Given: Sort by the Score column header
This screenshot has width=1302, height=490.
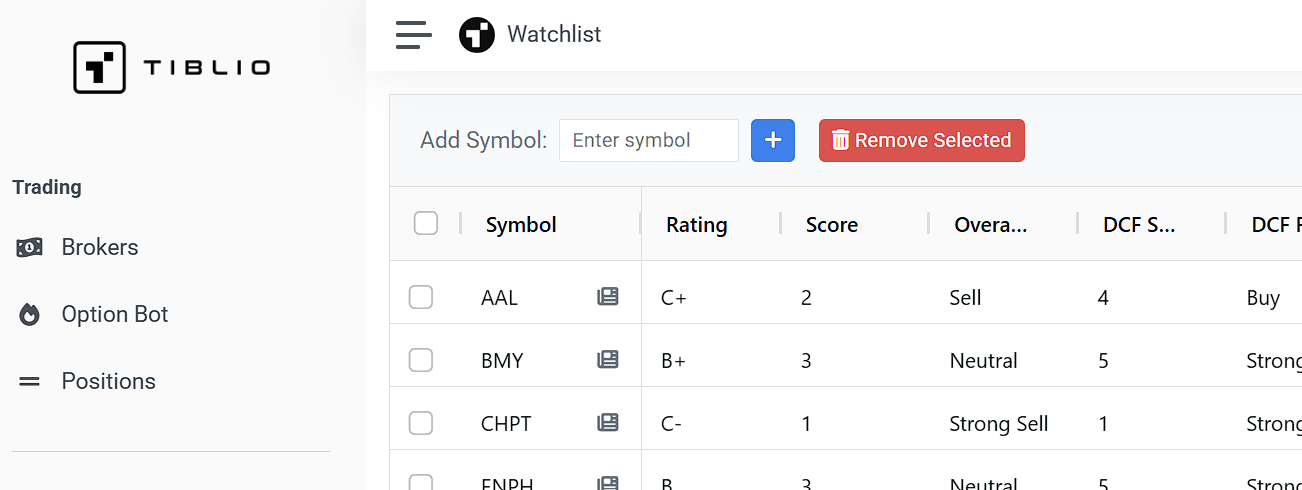Looking at the screenshot, I should pyautogui.click(x=832, y=225).
